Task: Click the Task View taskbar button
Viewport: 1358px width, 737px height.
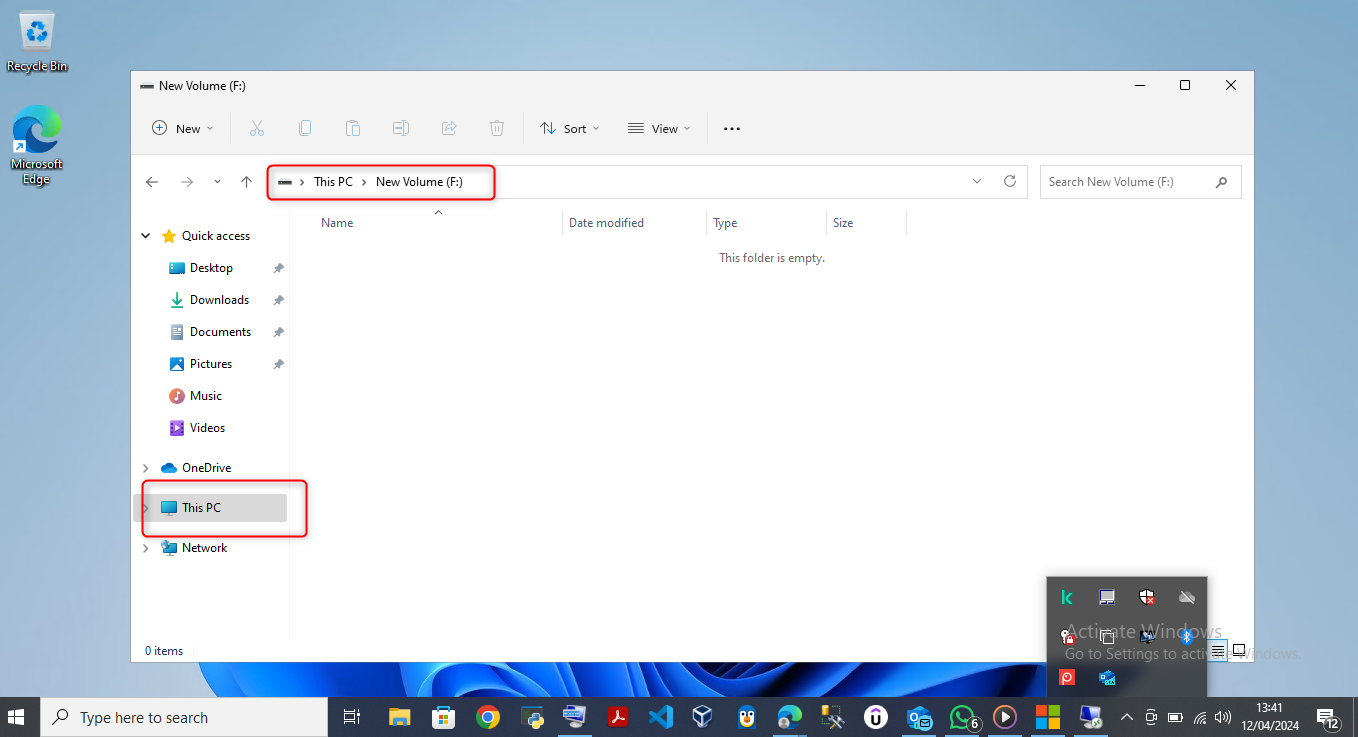Action: point(352,717)
